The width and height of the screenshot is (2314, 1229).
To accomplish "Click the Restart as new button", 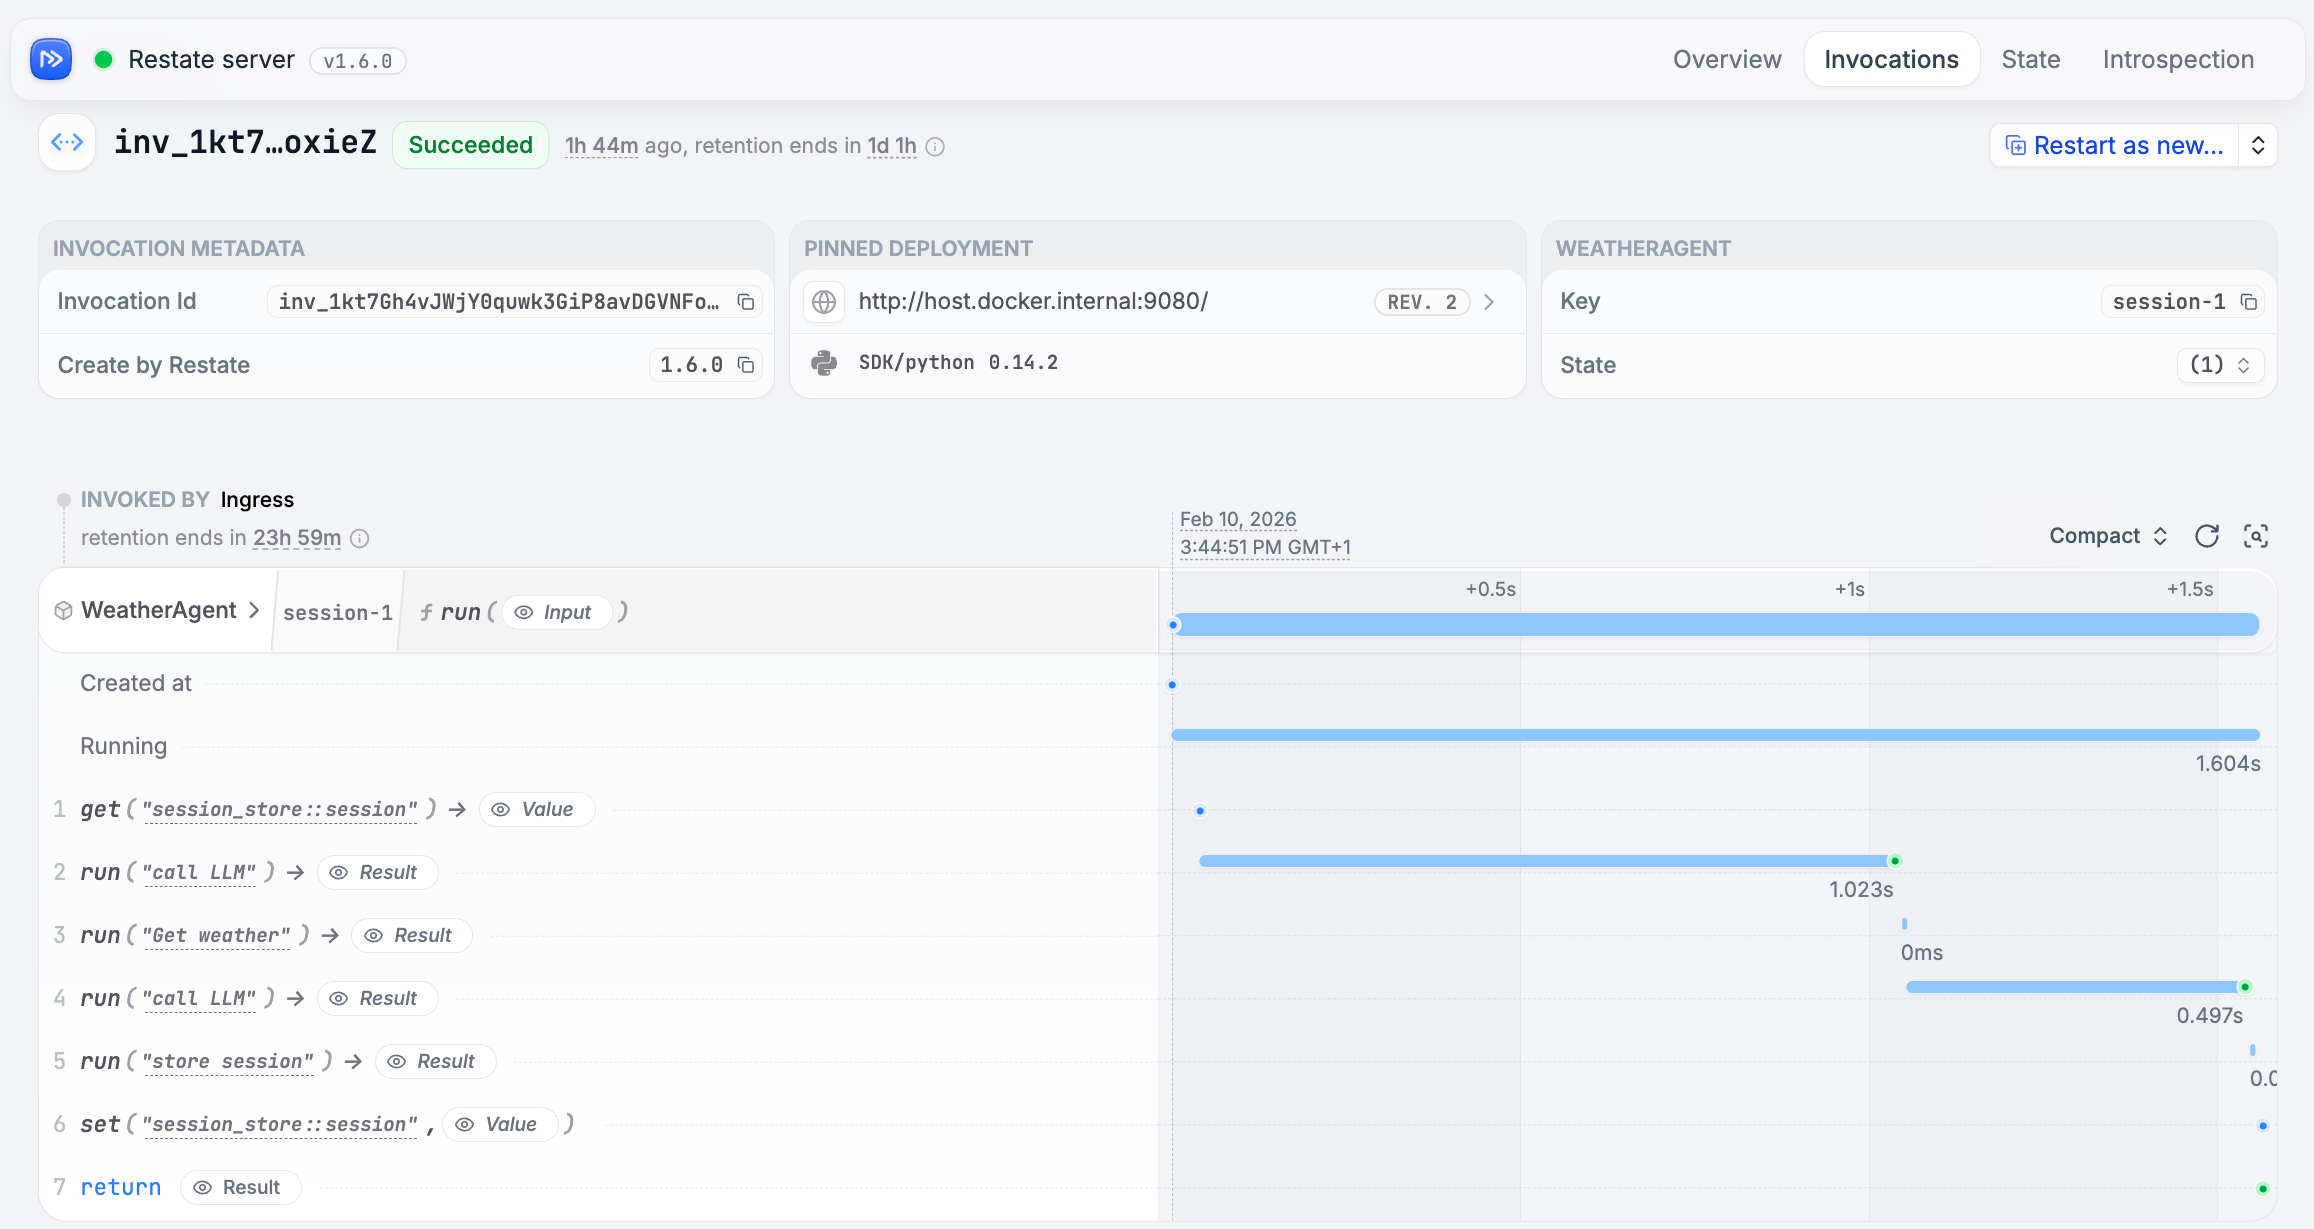I will pos(2115,146).
